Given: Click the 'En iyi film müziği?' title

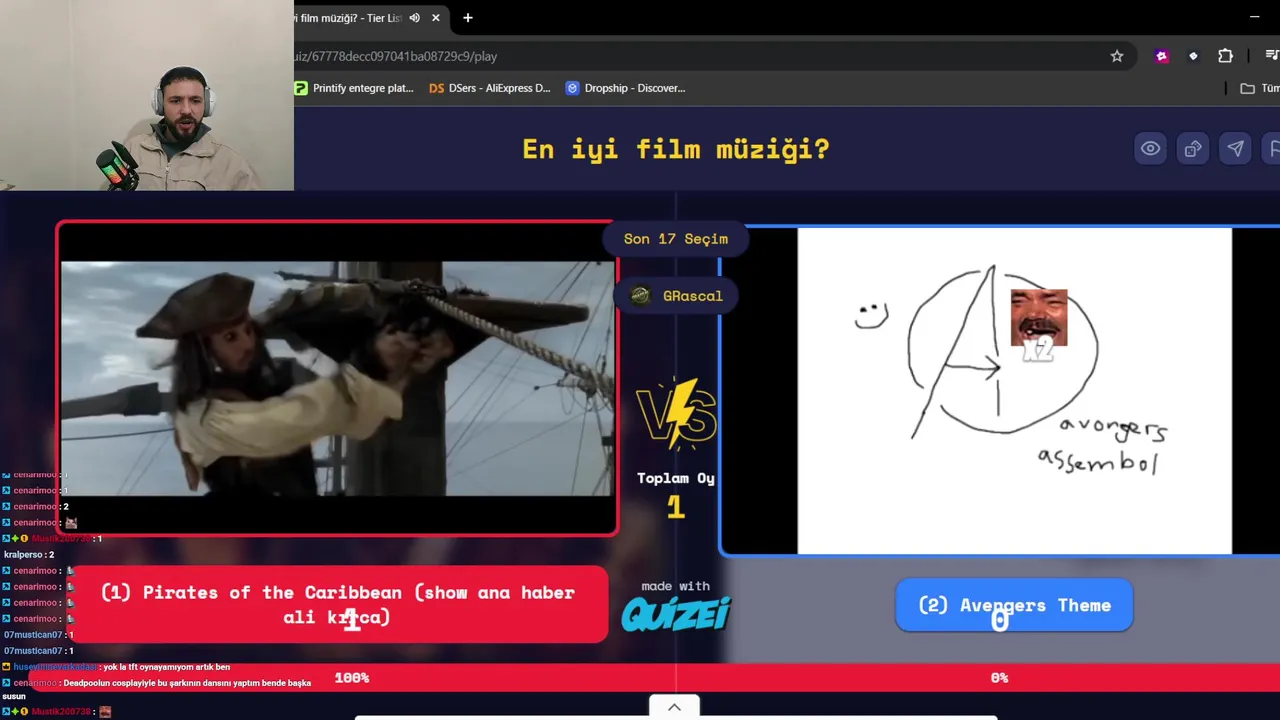Looking at the screenshot, I should 676,149.
